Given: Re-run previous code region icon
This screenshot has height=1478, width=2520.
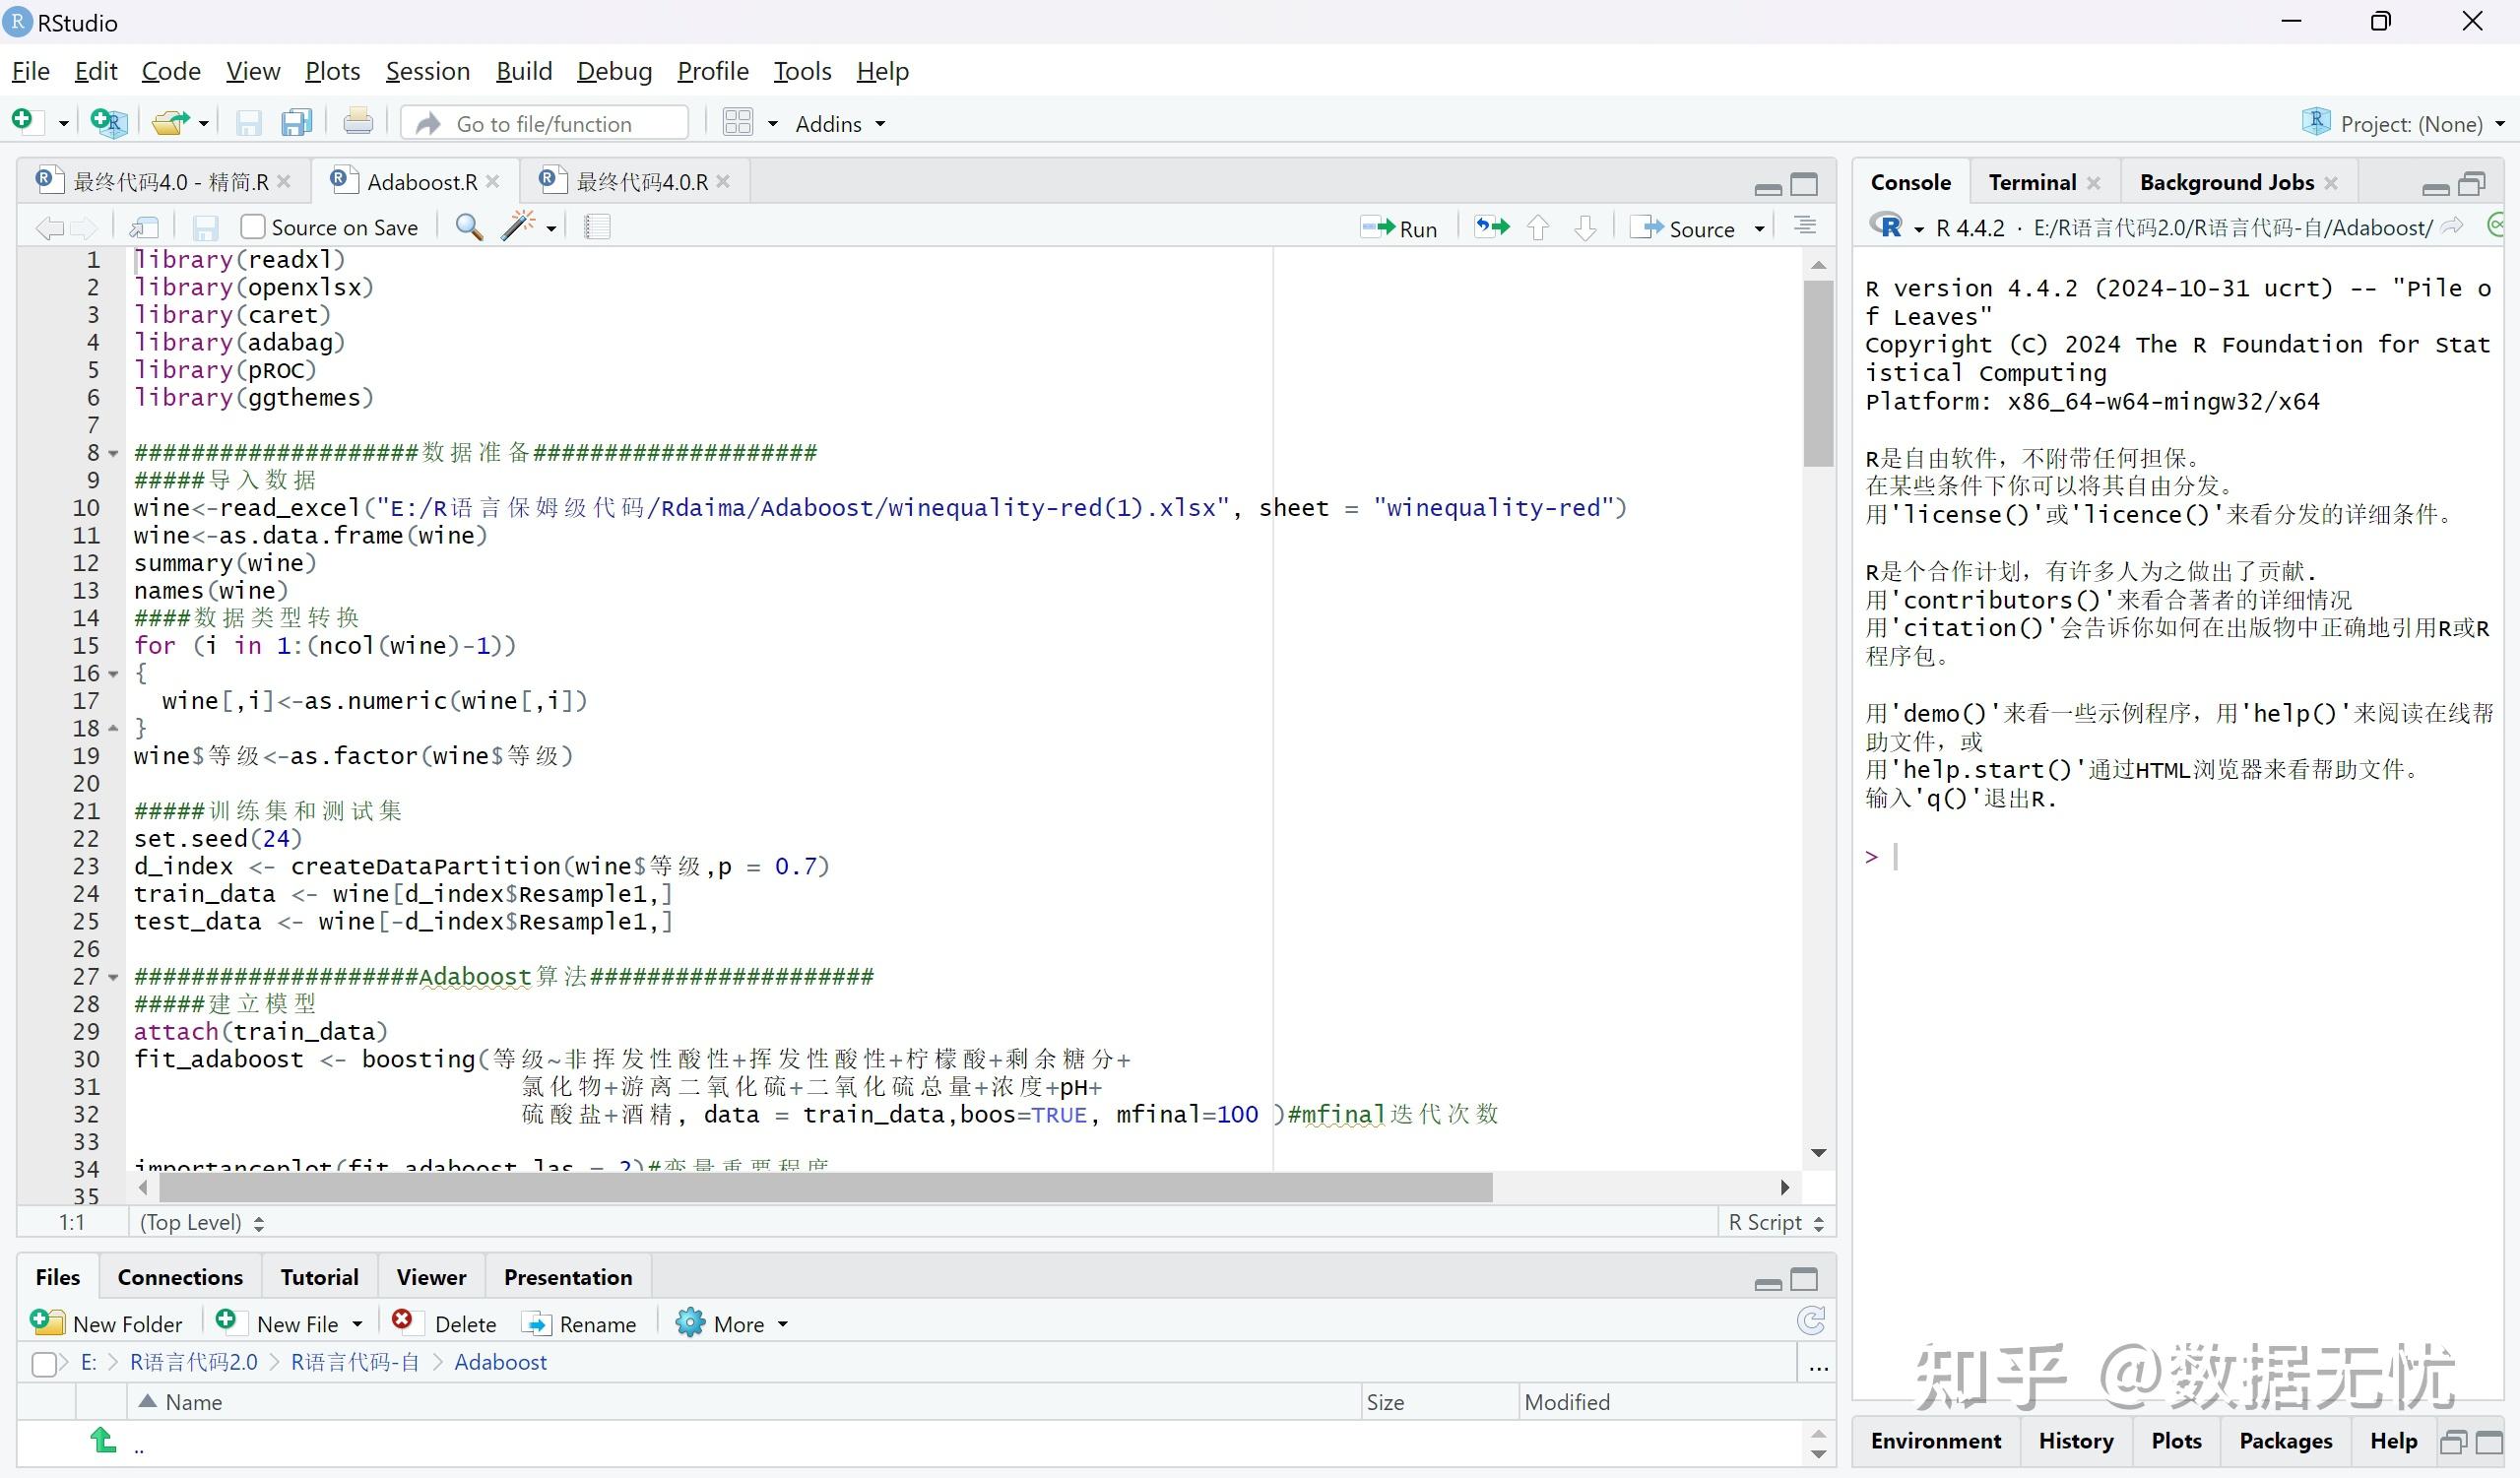Looking at the screenshot, I should click(1492, 228).
